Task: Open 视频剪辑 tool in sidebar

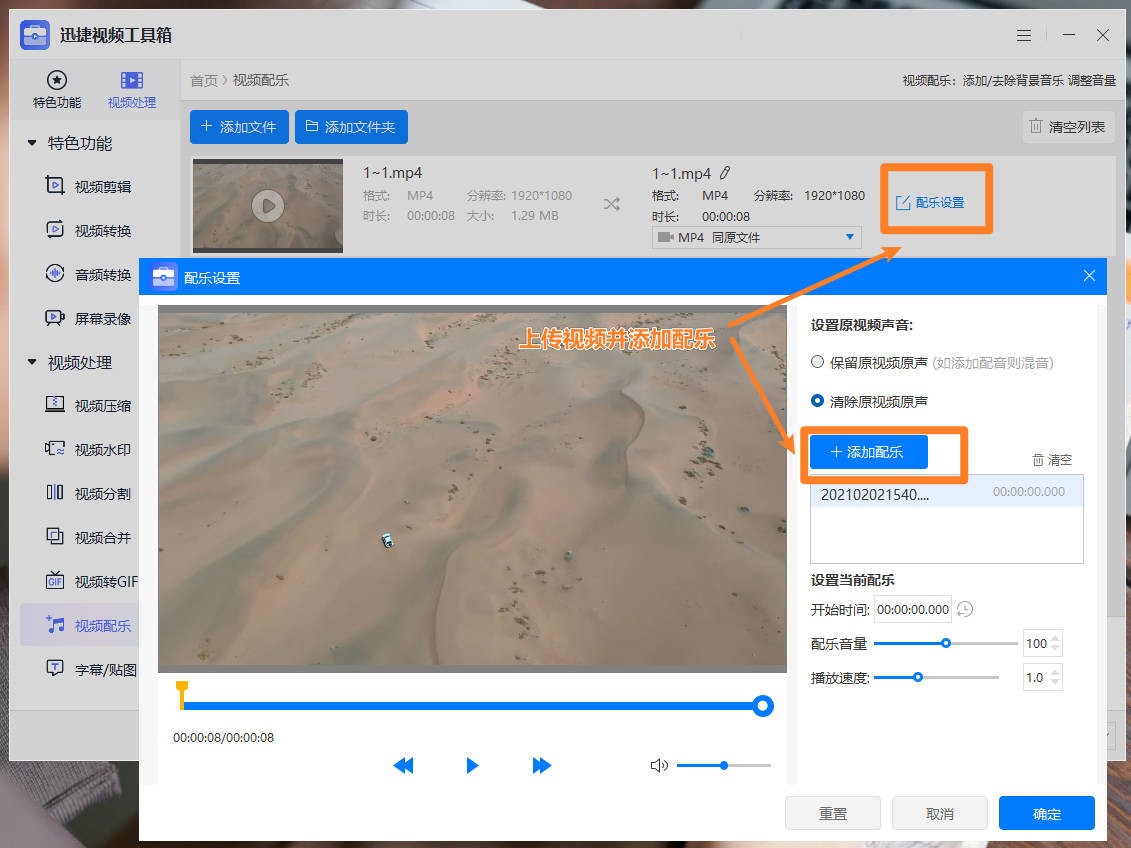Action: pos(102,187)
